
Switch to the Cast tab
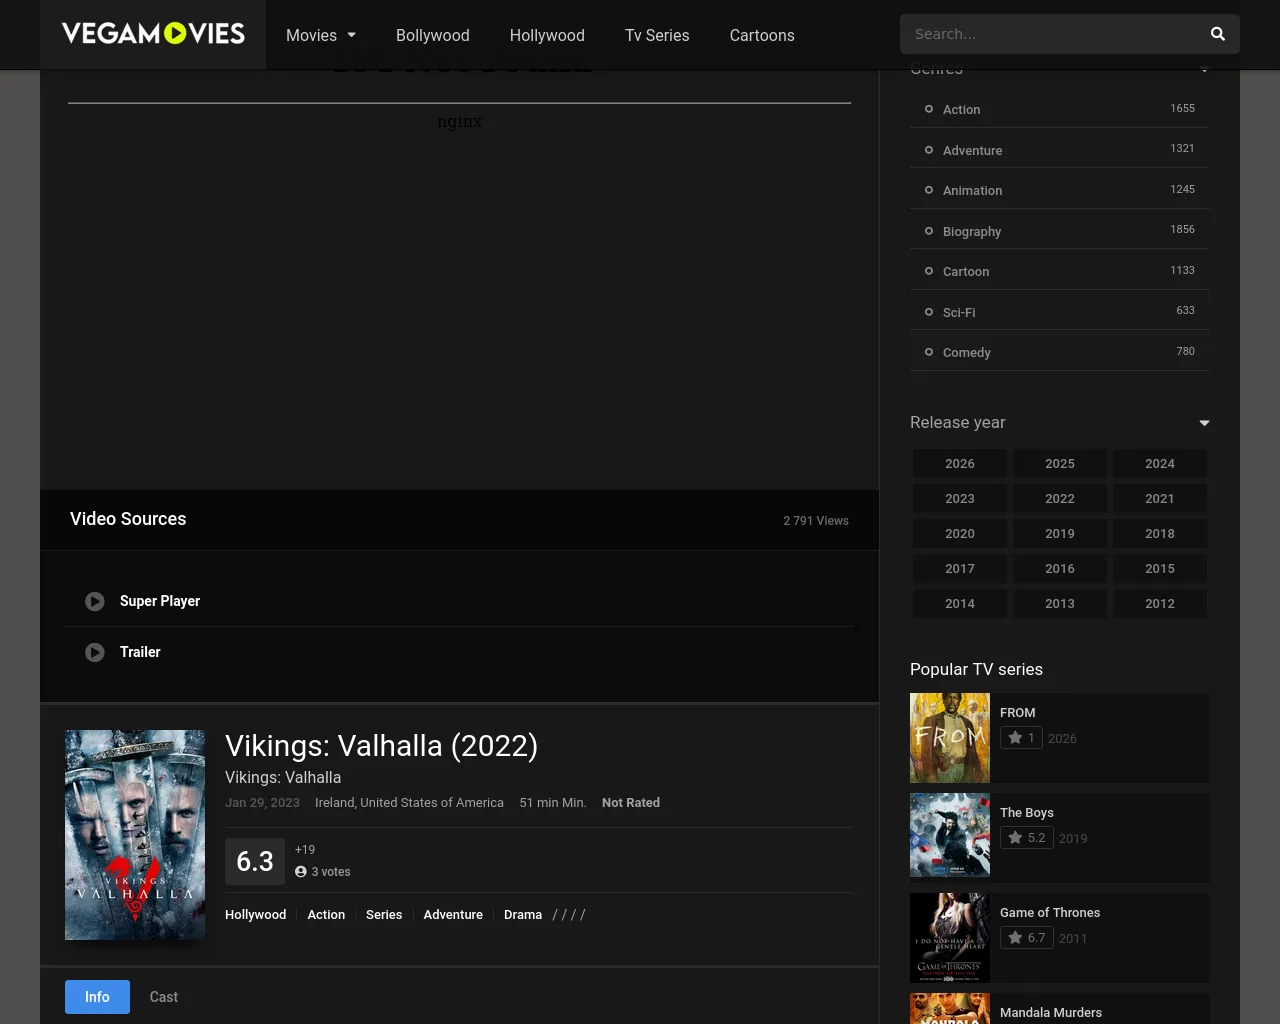click(164, 997)
